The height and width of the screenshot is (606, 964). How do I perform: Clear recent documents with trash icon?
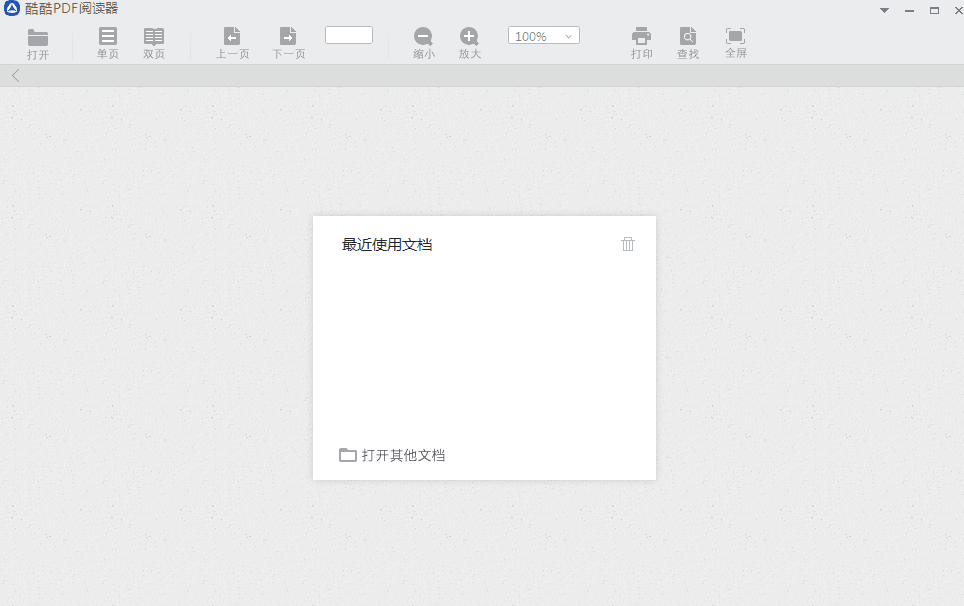(x=628, y=243)
